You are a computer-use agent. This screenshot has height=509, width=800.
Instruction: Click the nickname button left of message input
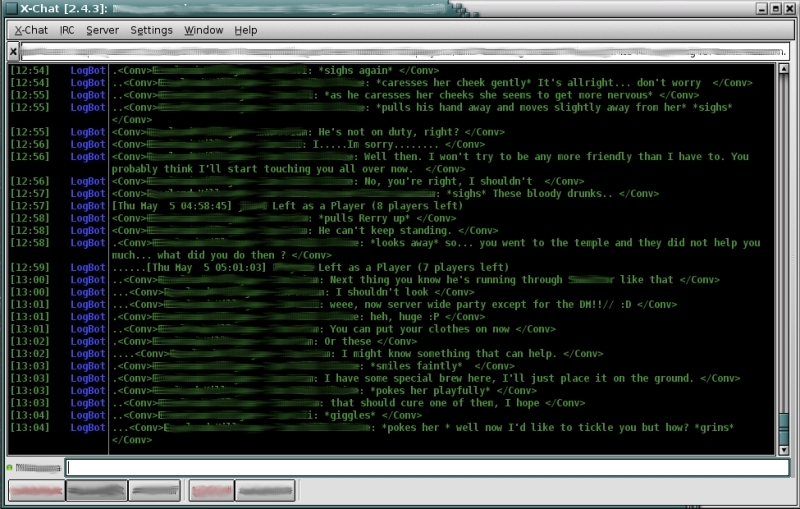(x=36, y=467)
